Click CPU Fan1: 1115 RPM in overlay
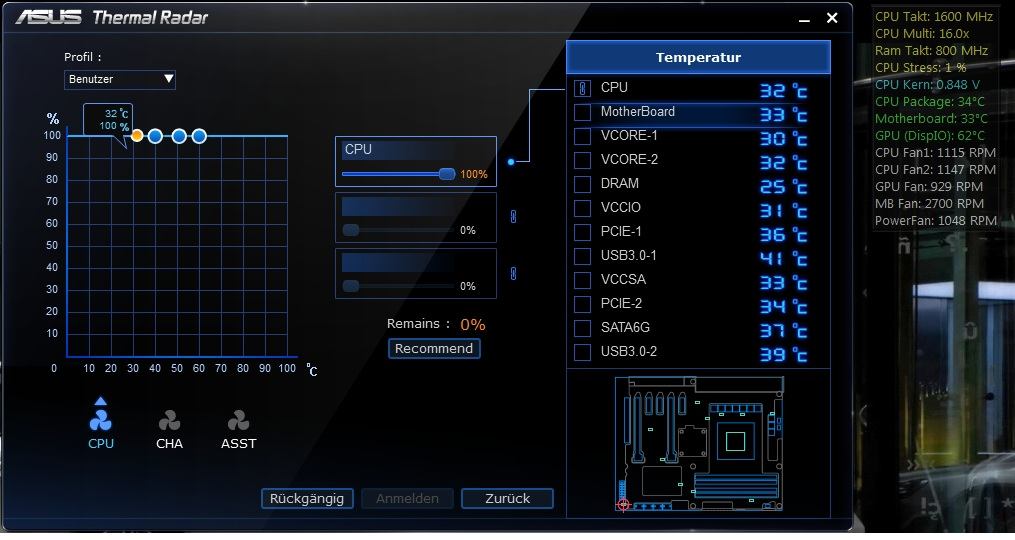 point(935,153)
